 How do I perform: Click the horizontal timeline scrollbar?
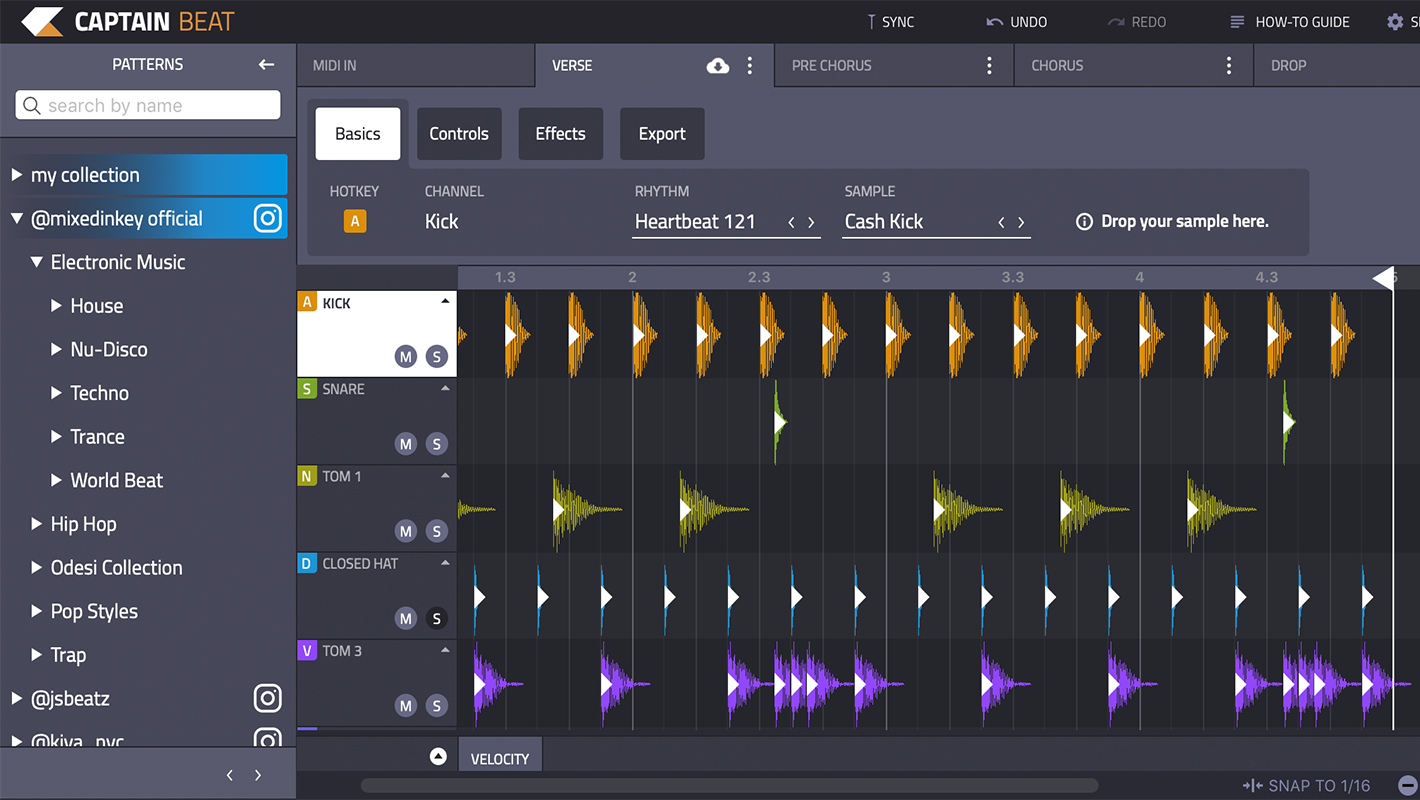(729, 786)
